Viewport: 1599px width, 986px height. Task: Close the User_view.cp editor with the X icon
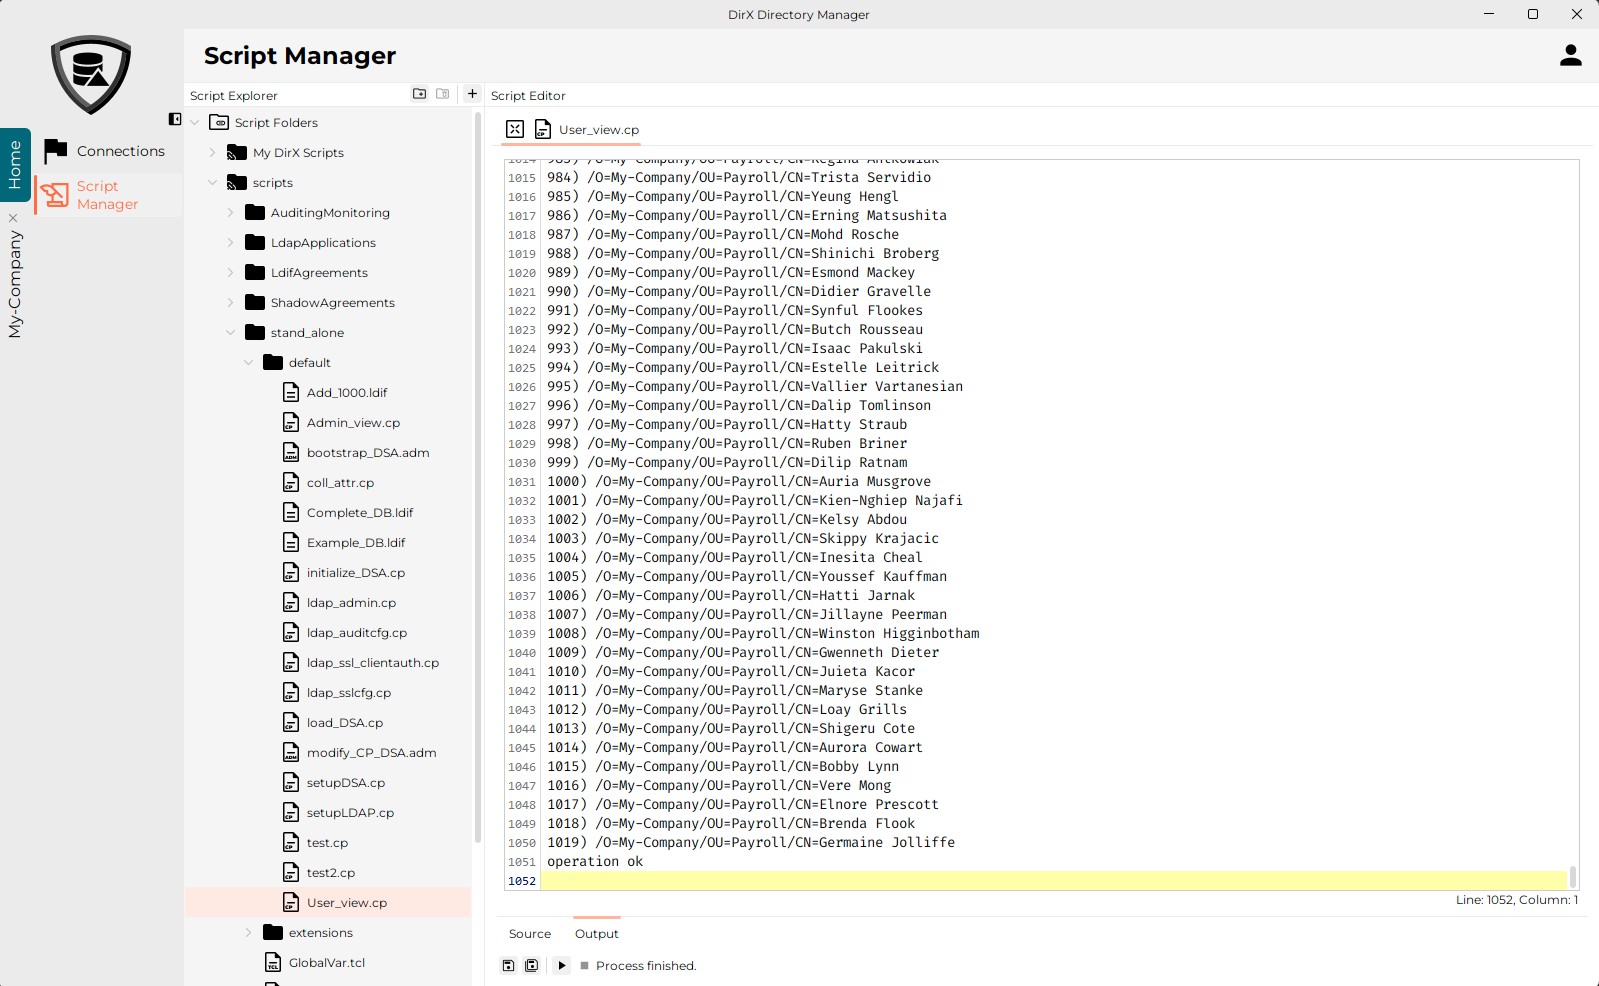515,129
